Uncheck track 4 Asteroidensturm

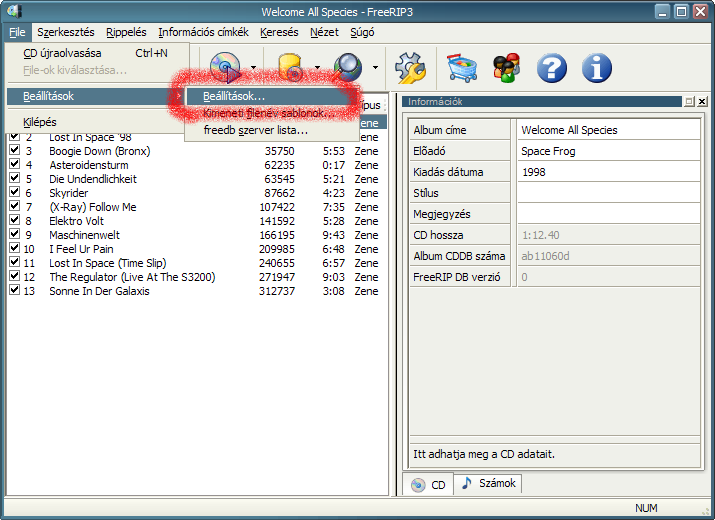(x=15, y=164)
